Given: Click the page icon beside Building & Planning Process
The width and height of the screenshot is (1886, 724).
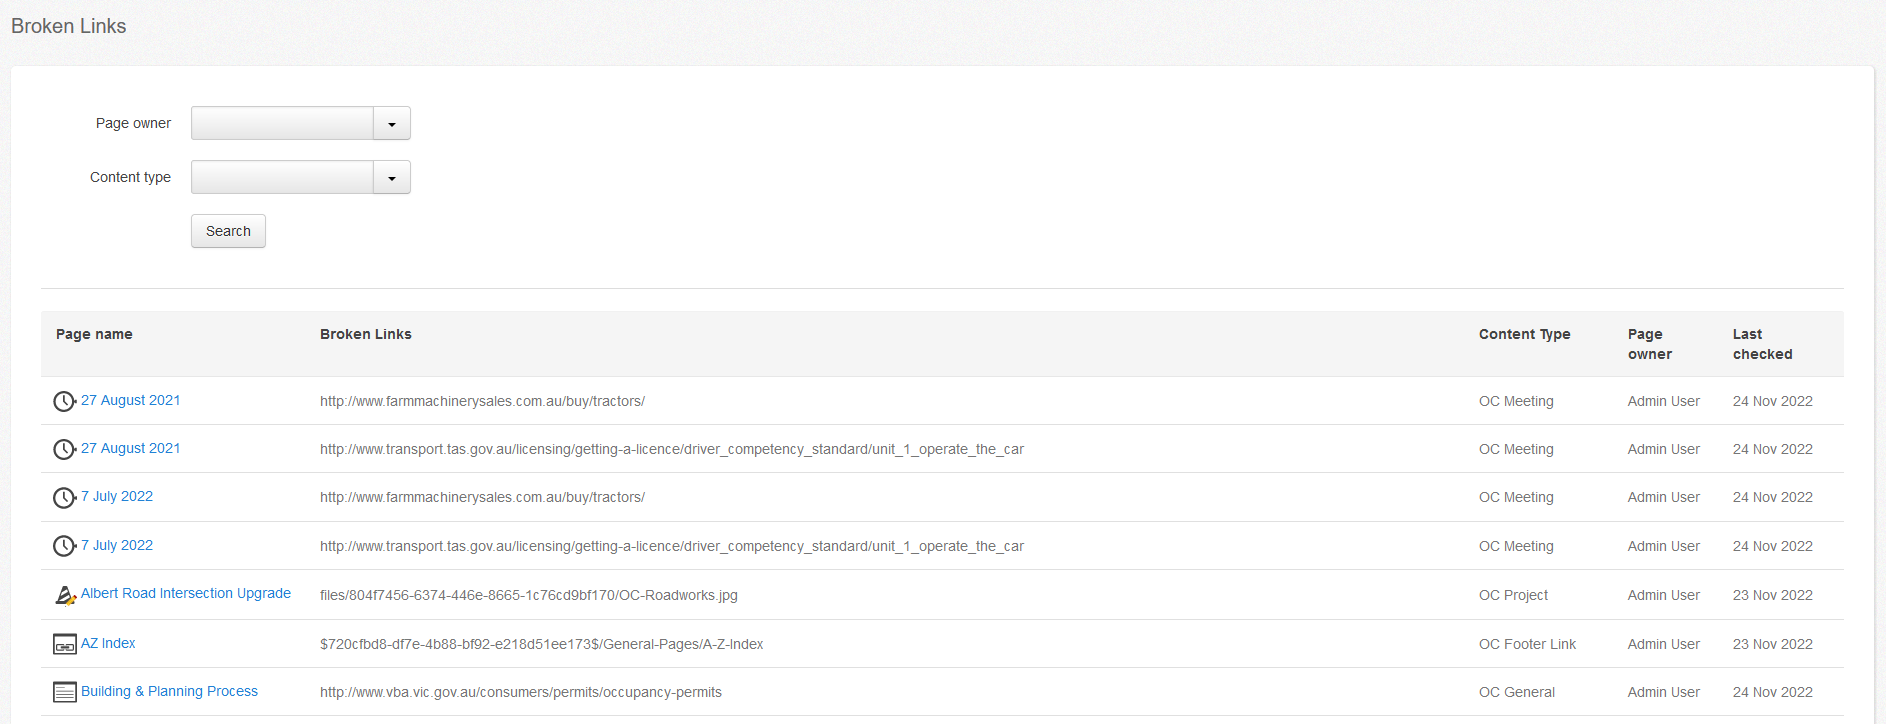Looking at the screenshot, I should tap(64, 692).
